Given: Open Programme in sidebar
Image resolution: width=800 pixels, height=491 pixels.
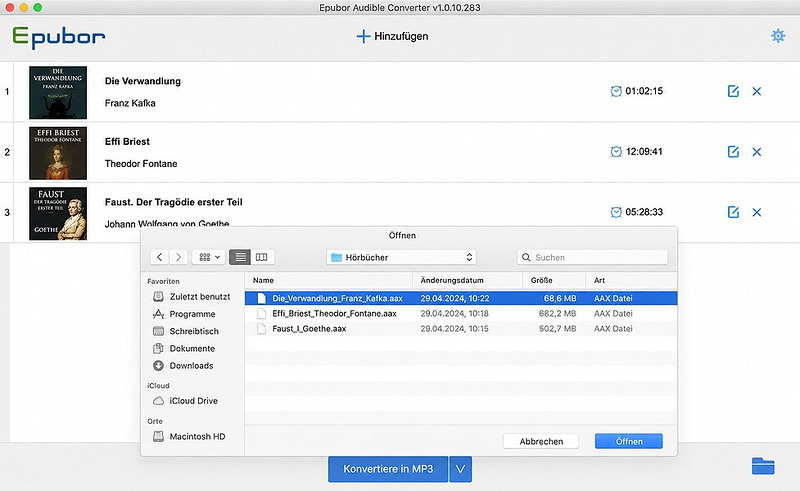Looking at the screenshot, I should [184, 314].
